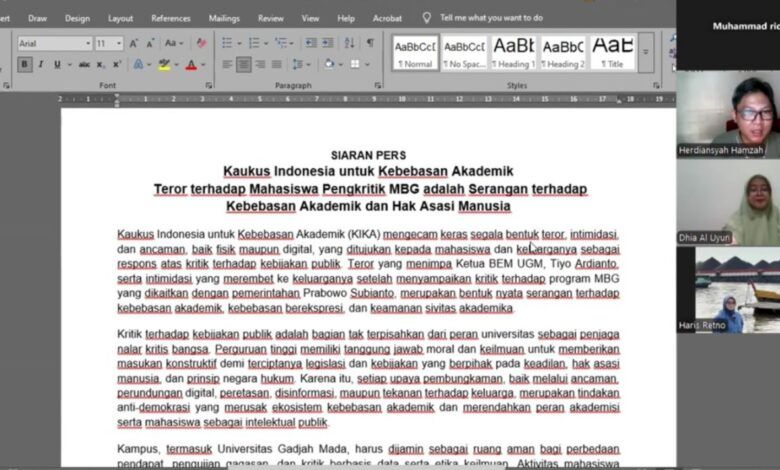This screenshot has height=470, width=780.
Task: Click the Clear All Formatting icon
Action: click(201, 43)
